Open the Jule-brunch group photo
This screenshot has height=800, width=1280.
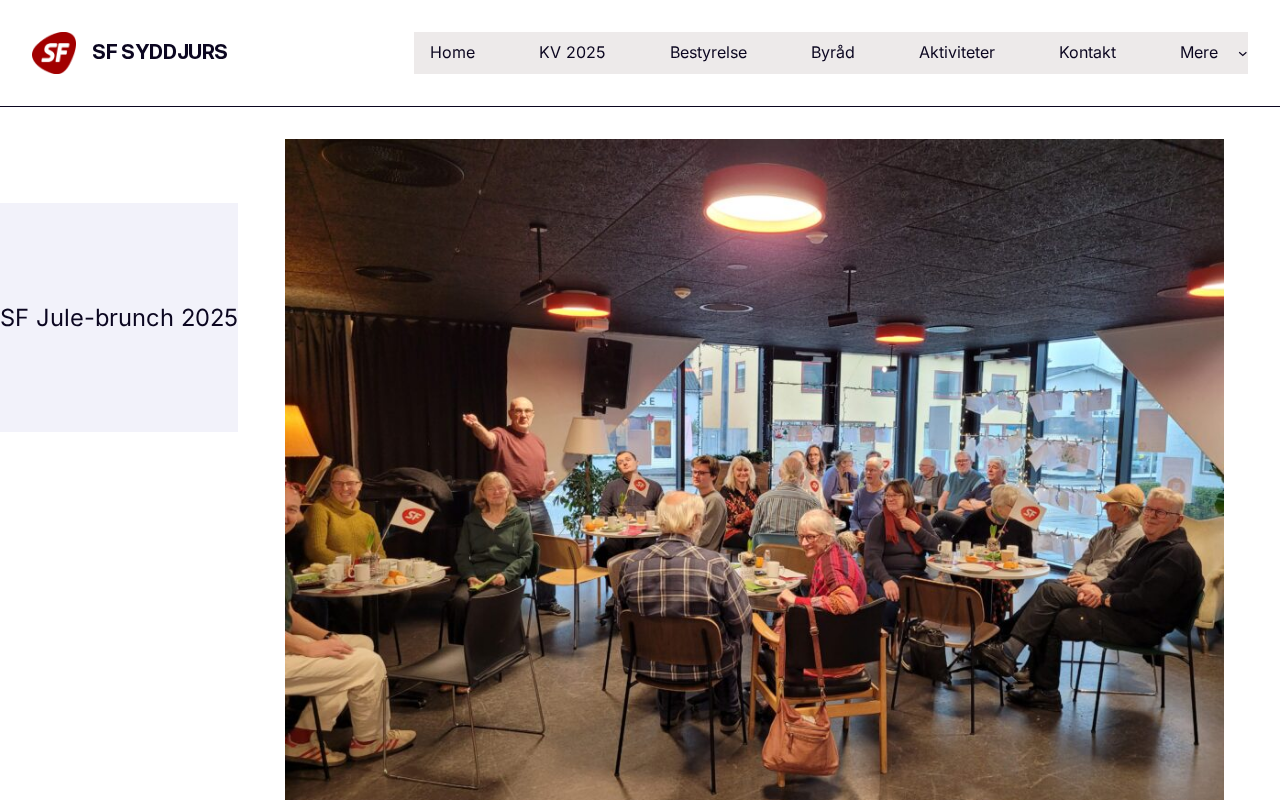[x=754, y=469]
